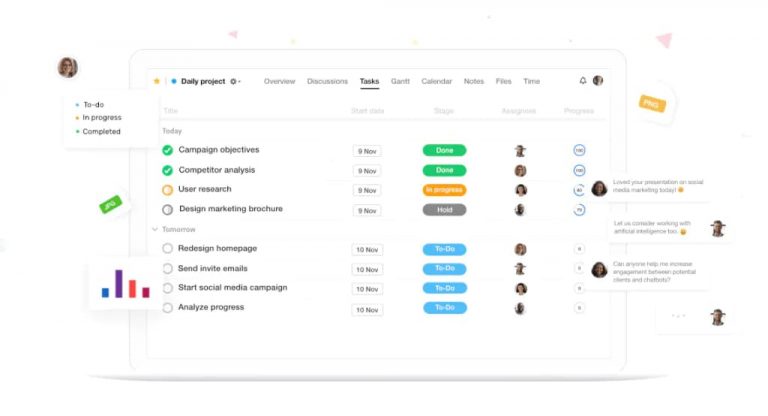This screenshot has height=416, width=768.
Task: Mark Redesign homepage task as complete
Action: click(168, 249)
